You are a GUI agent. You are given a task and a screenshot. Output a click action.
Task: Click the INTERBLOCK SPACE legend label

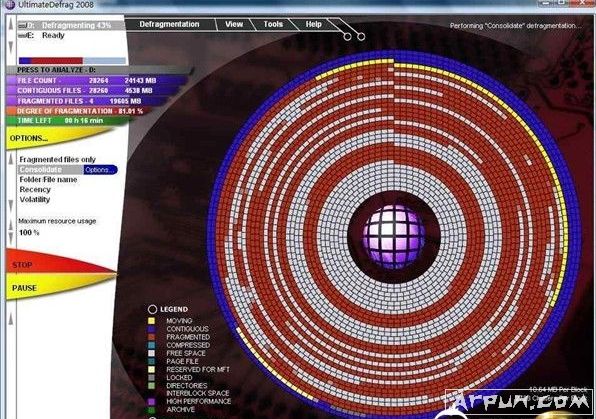pyautogui.click(x=198, y=394)
